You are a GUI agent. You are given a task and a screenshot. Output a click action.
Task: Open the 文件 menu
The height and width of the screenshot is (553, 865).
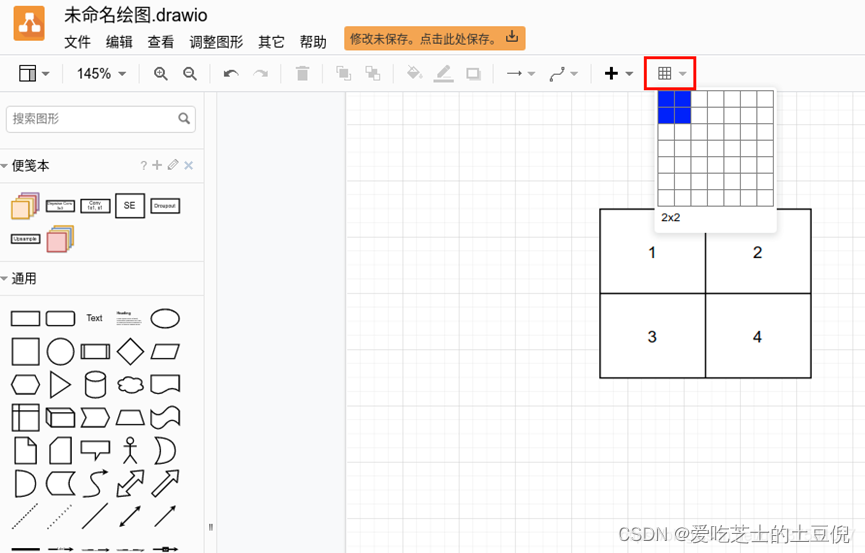[77, 42]
